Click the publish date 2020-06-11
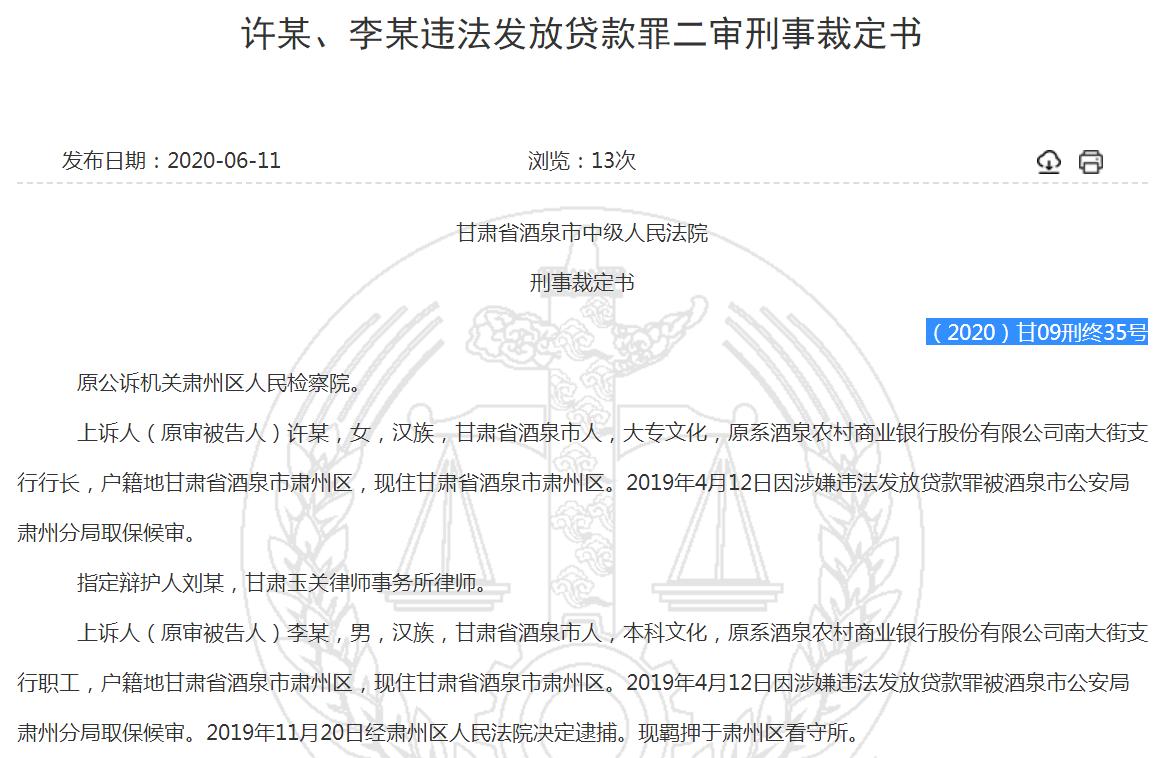Image resolution: width=1175 pixels, height=758 pixels. coord(224,161)
